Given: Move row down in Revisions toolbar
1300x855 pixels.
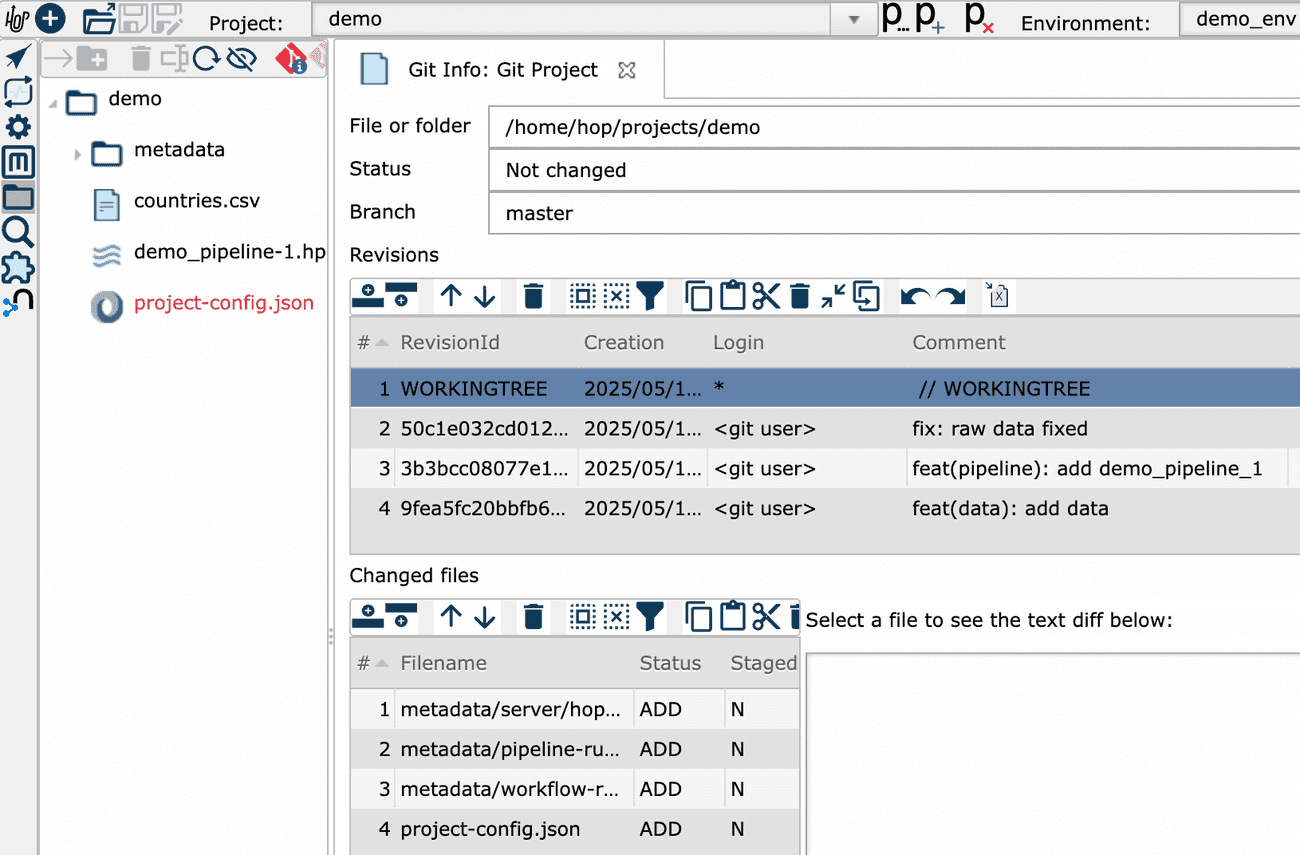Looking at the screenshot, I should click(485, 295).
